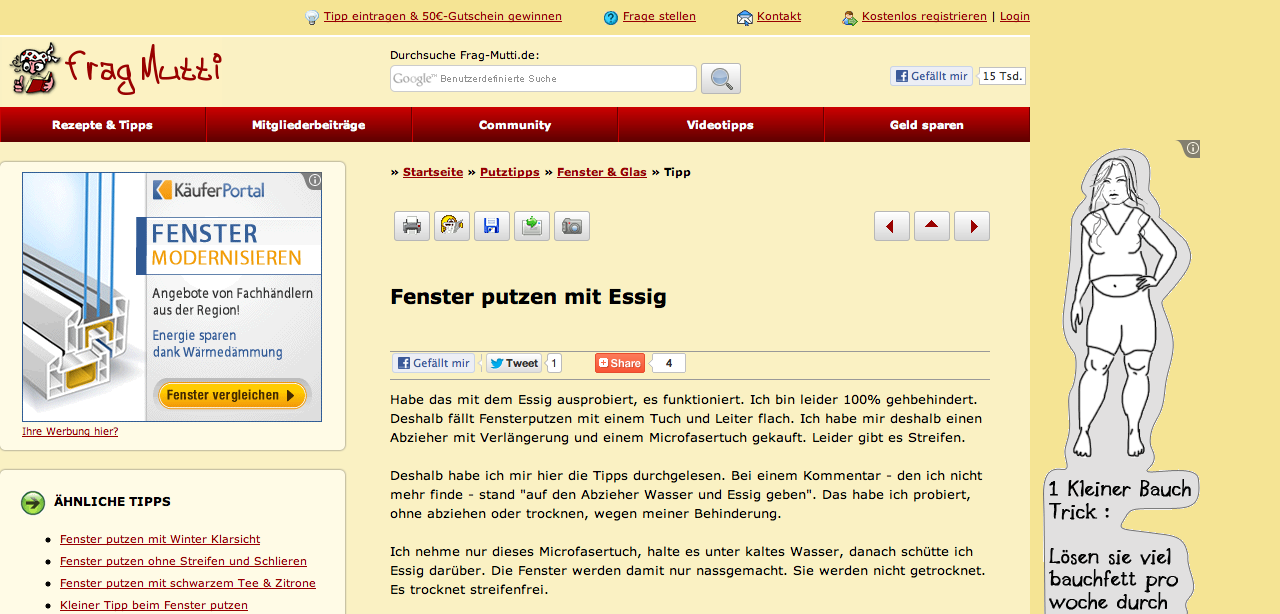Click the Fenster vergleichen ad button
This screenshot has height=614, width=1280.
tap(231, 395)
